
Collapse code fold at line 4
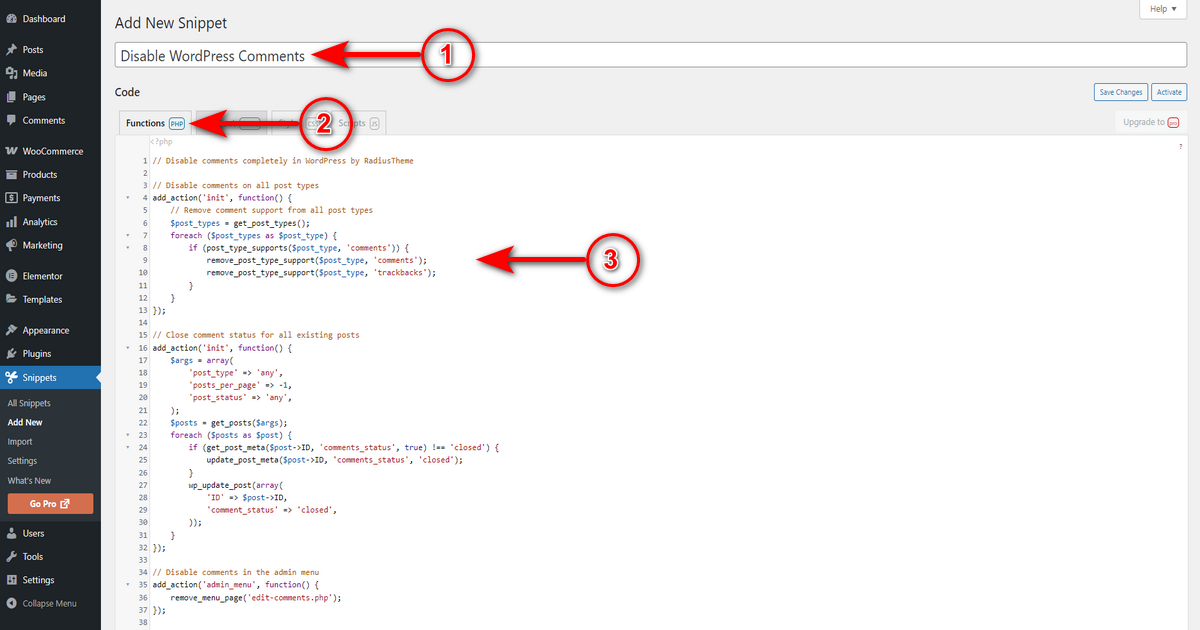click(x=128, y=198)
